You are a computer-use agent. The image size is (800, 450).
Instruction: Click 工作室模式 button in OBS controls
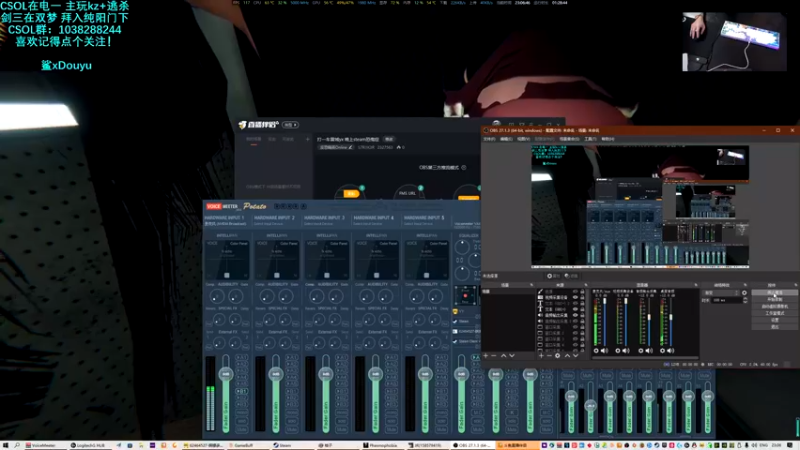(x=774, y=313)
